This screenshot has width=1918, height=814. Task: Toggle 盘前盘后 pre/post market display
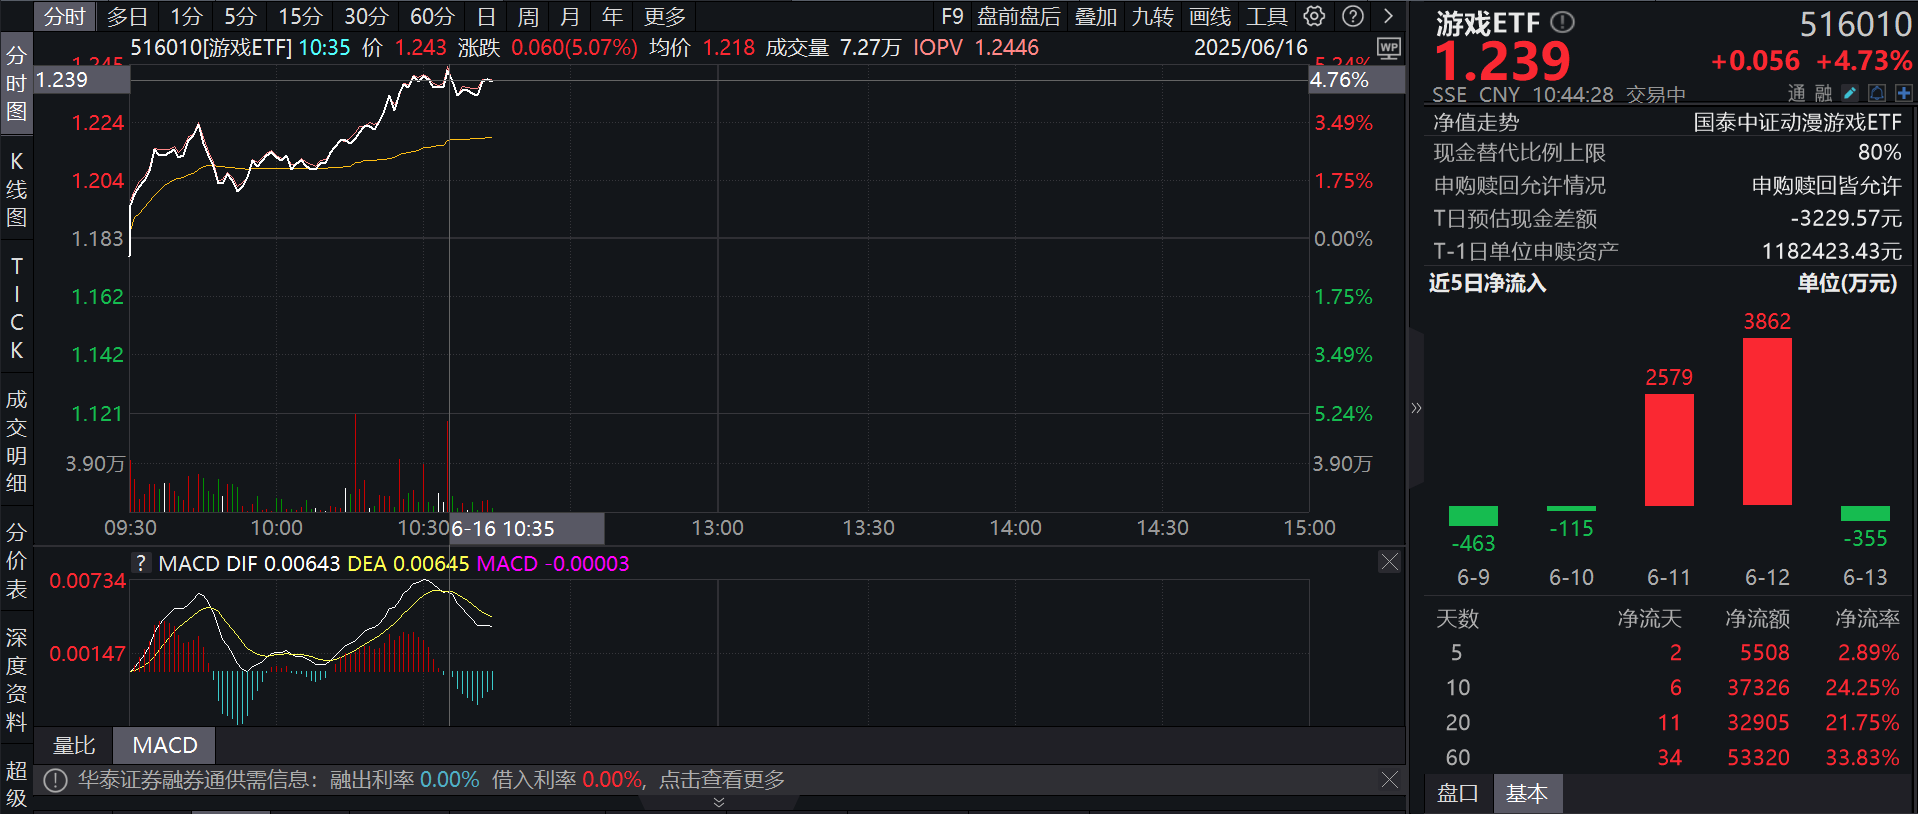pyautogui.click(x=1019, y=16)
